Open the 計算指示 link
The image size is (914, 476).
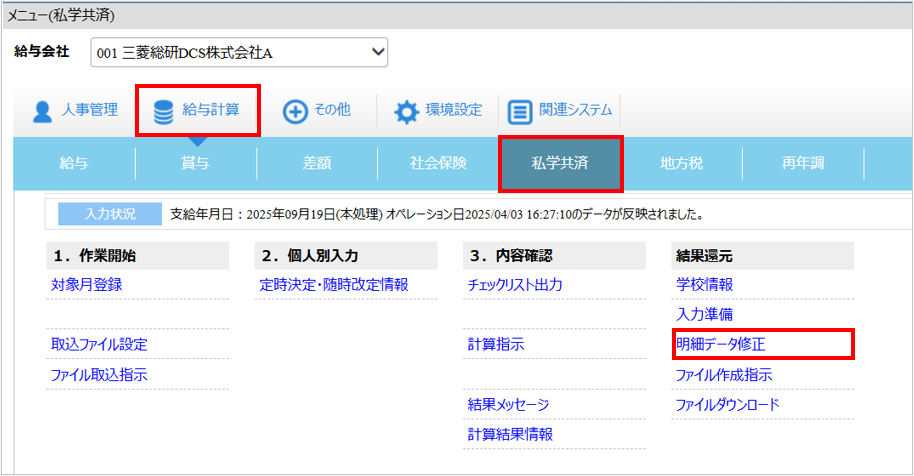(x=496, y=344)
